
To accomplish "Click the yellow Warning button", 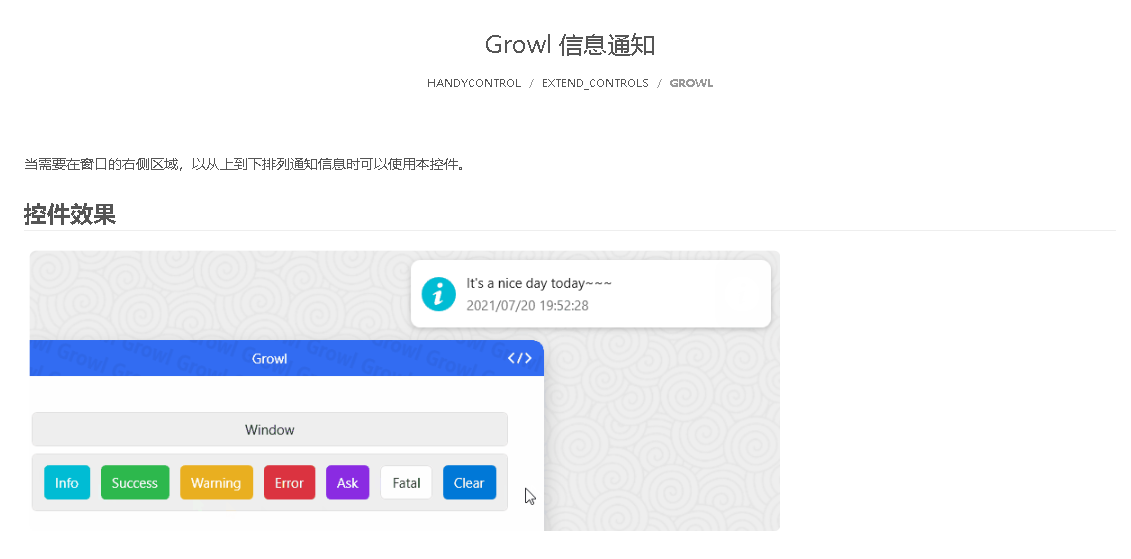I will pyautogui.click(x=216, y=483).
